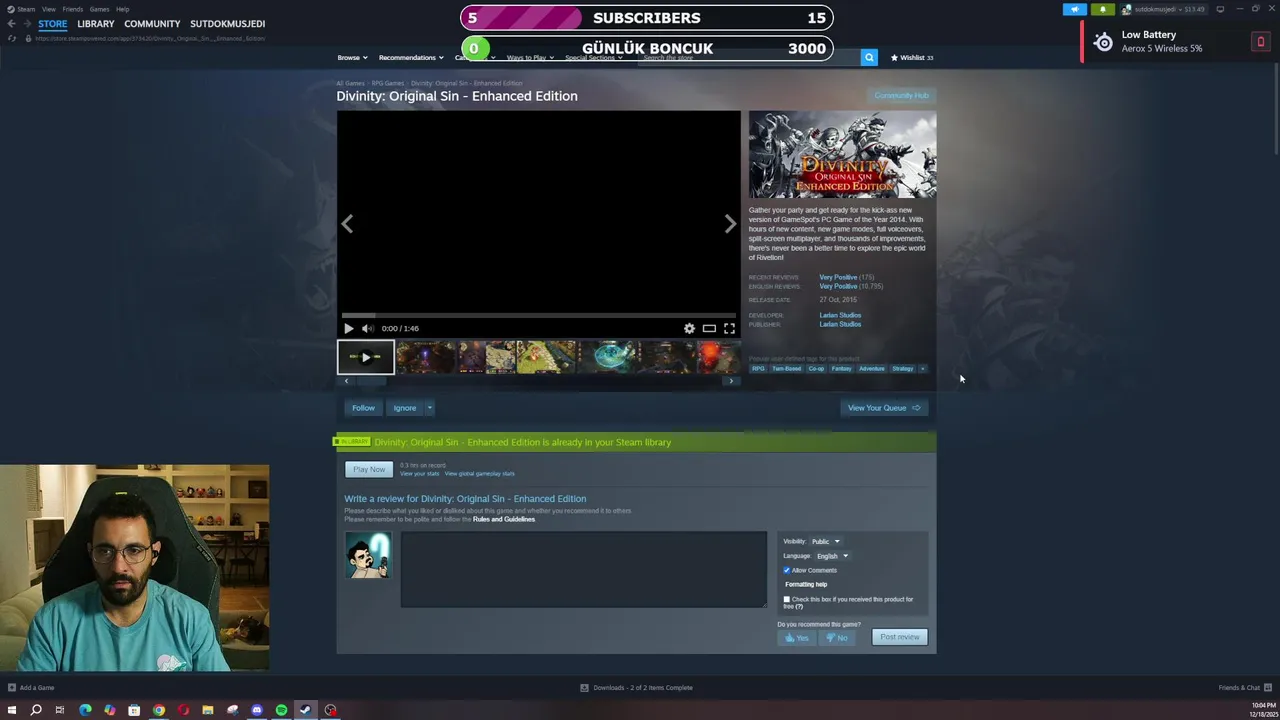
Task: Open Windows taskbar search
Action: coord(36,710)
